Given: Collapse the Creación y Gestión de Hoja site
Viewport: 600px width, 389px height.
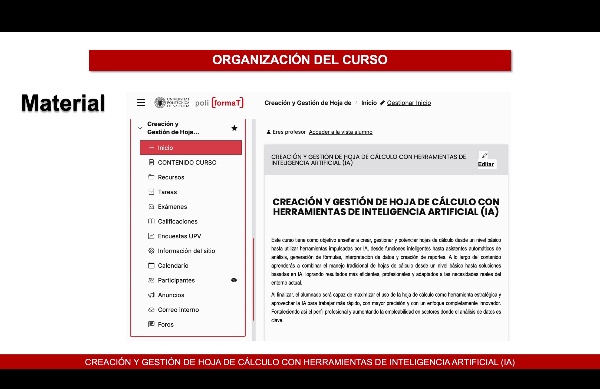Looking at the screenshot, I should (x=140, y=128).
